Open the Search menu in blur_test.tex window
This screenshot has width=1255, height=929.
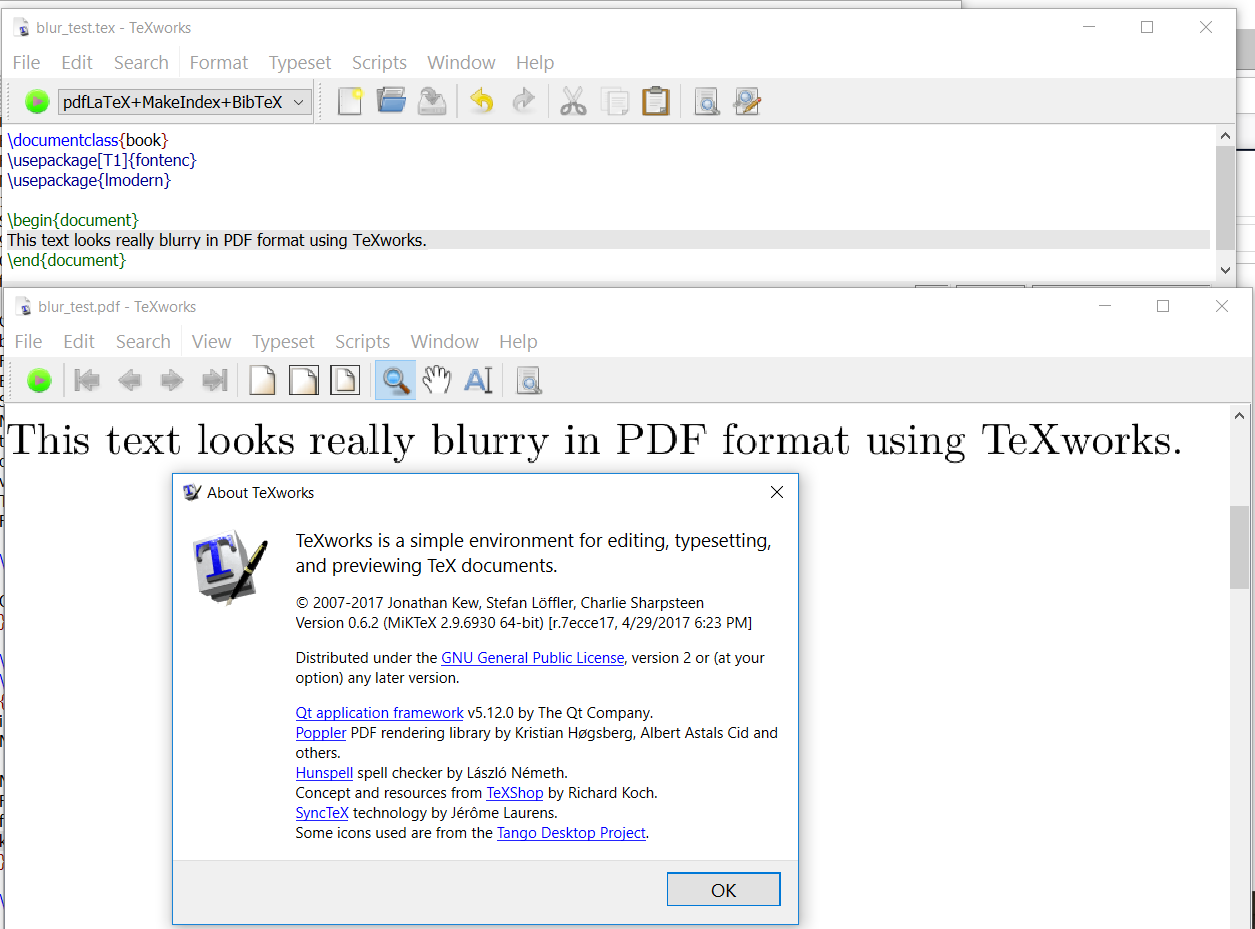(141, 62)
